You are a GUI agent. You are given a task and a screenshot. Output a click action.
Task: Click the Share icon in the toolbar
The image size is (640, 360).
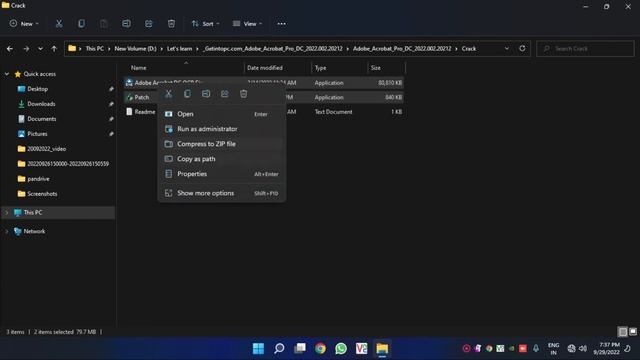pyautogui.click(x=149, y=24)
